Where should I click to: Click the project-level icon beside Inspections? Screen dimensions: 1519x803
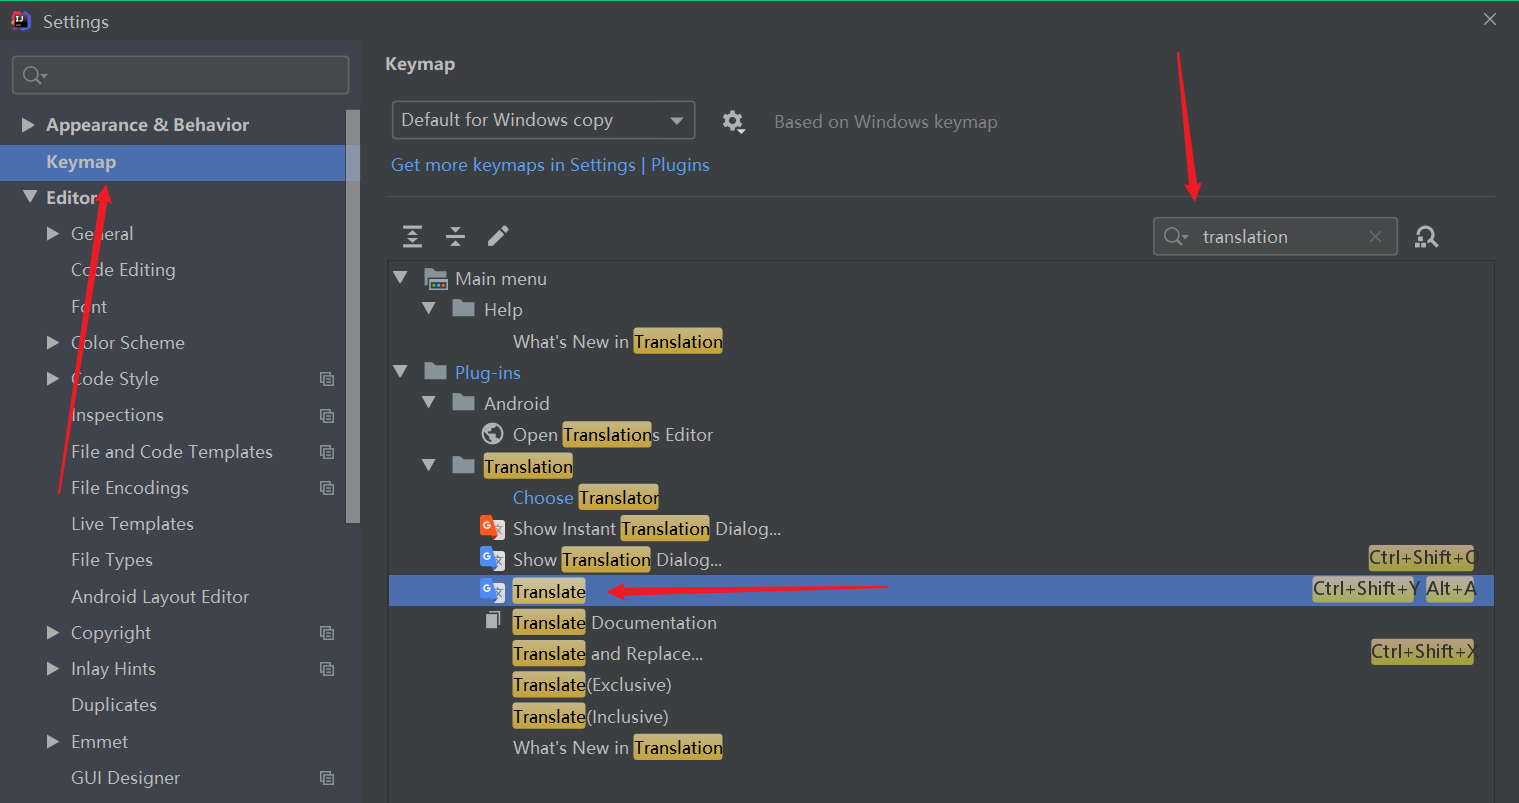click(x=326, y=415)
